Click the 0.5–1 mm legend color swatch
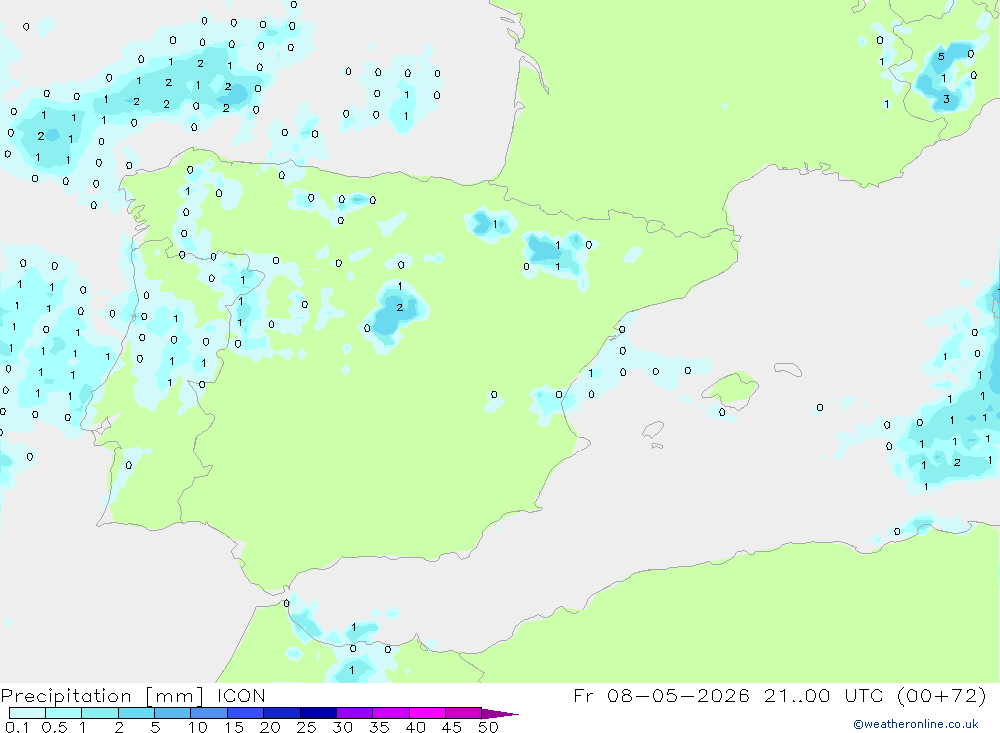Viewport: 1000px width, 733px height. click(x=63, y=713)
